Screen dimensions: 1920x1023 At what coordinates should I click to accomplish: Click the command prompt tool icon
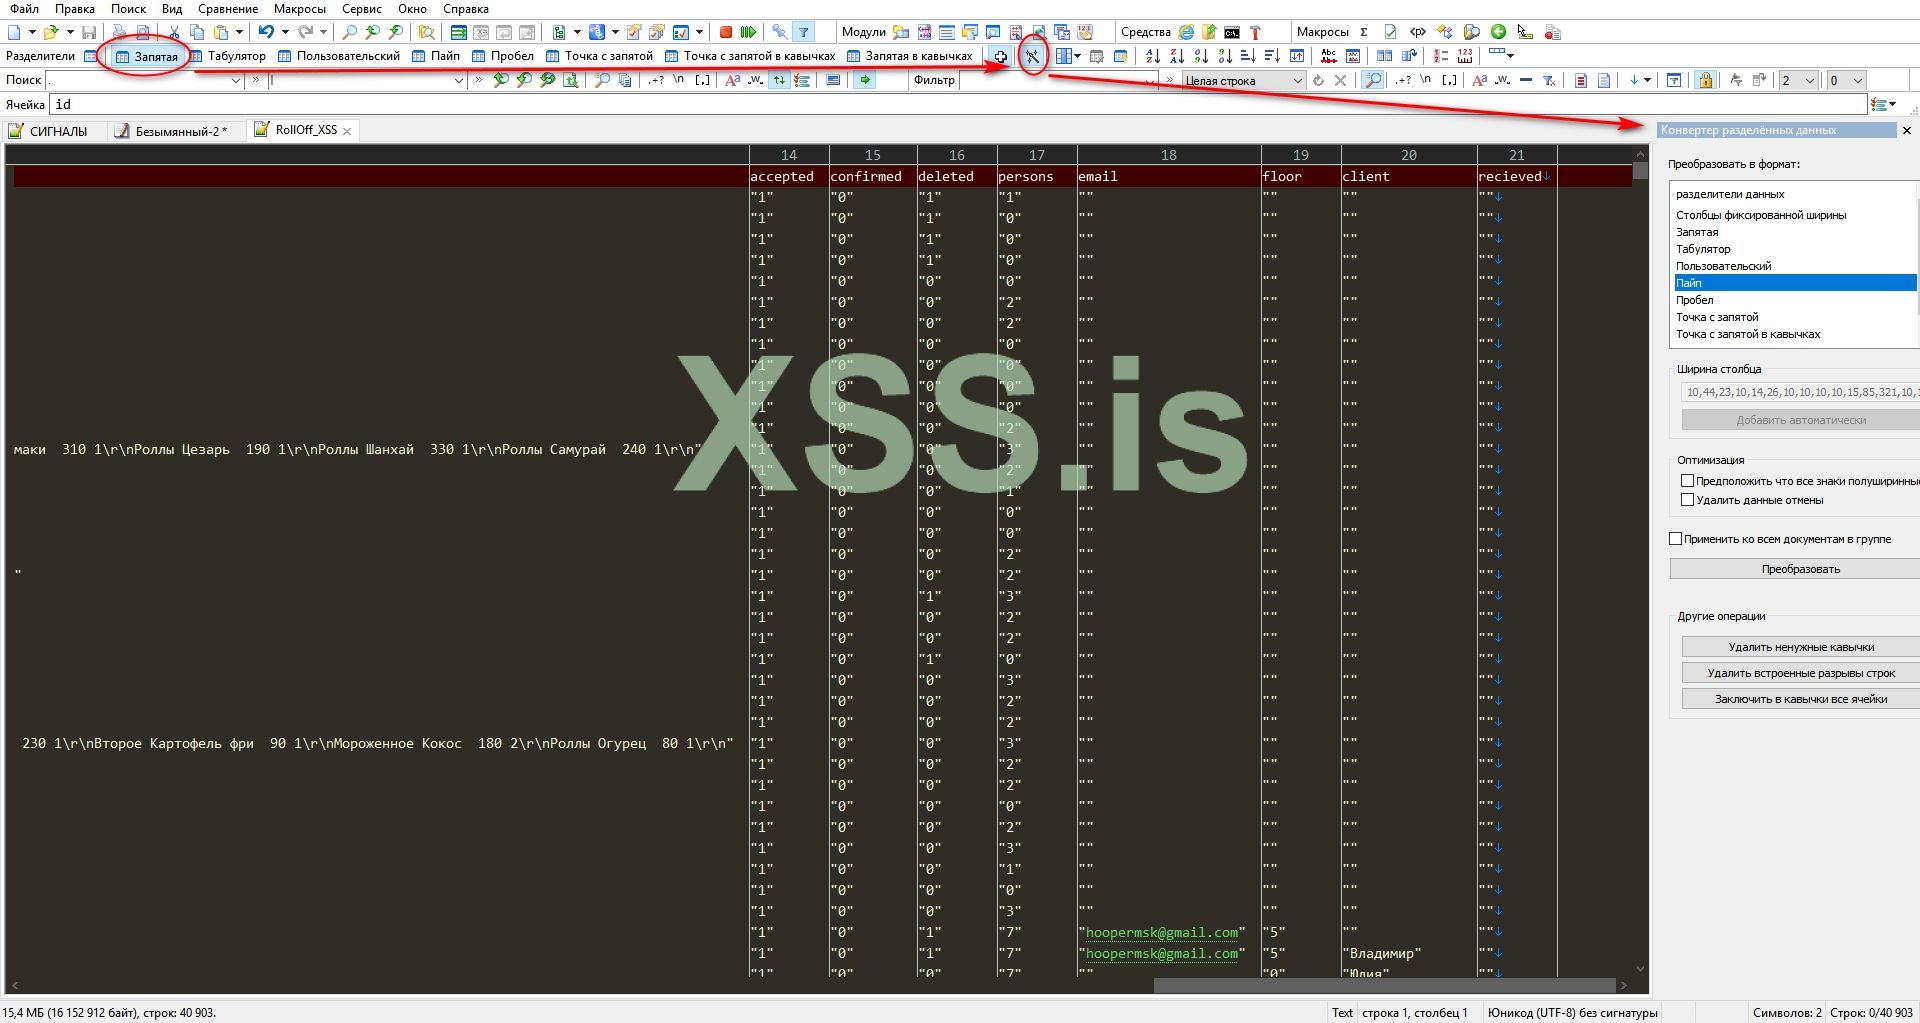(x=1232, y=32)
